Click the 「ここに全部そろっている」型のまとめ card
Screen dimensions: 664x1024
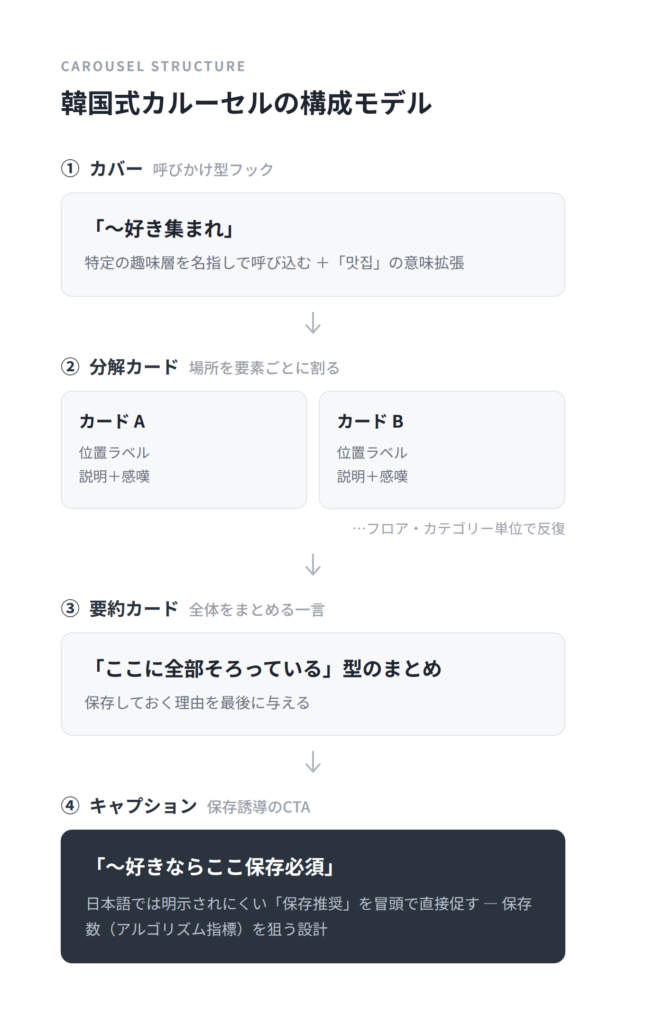pos(313,684)
